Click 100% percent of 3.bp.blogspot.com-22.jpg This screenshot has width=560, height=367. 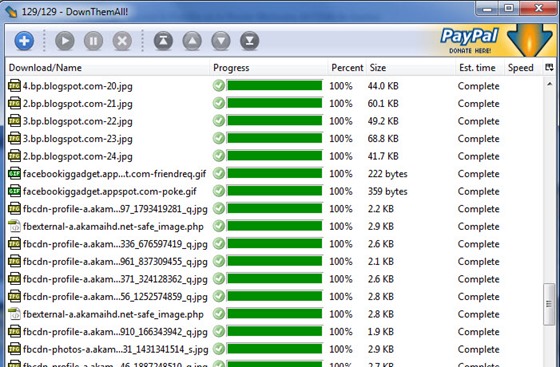click(x=341, y=121)
